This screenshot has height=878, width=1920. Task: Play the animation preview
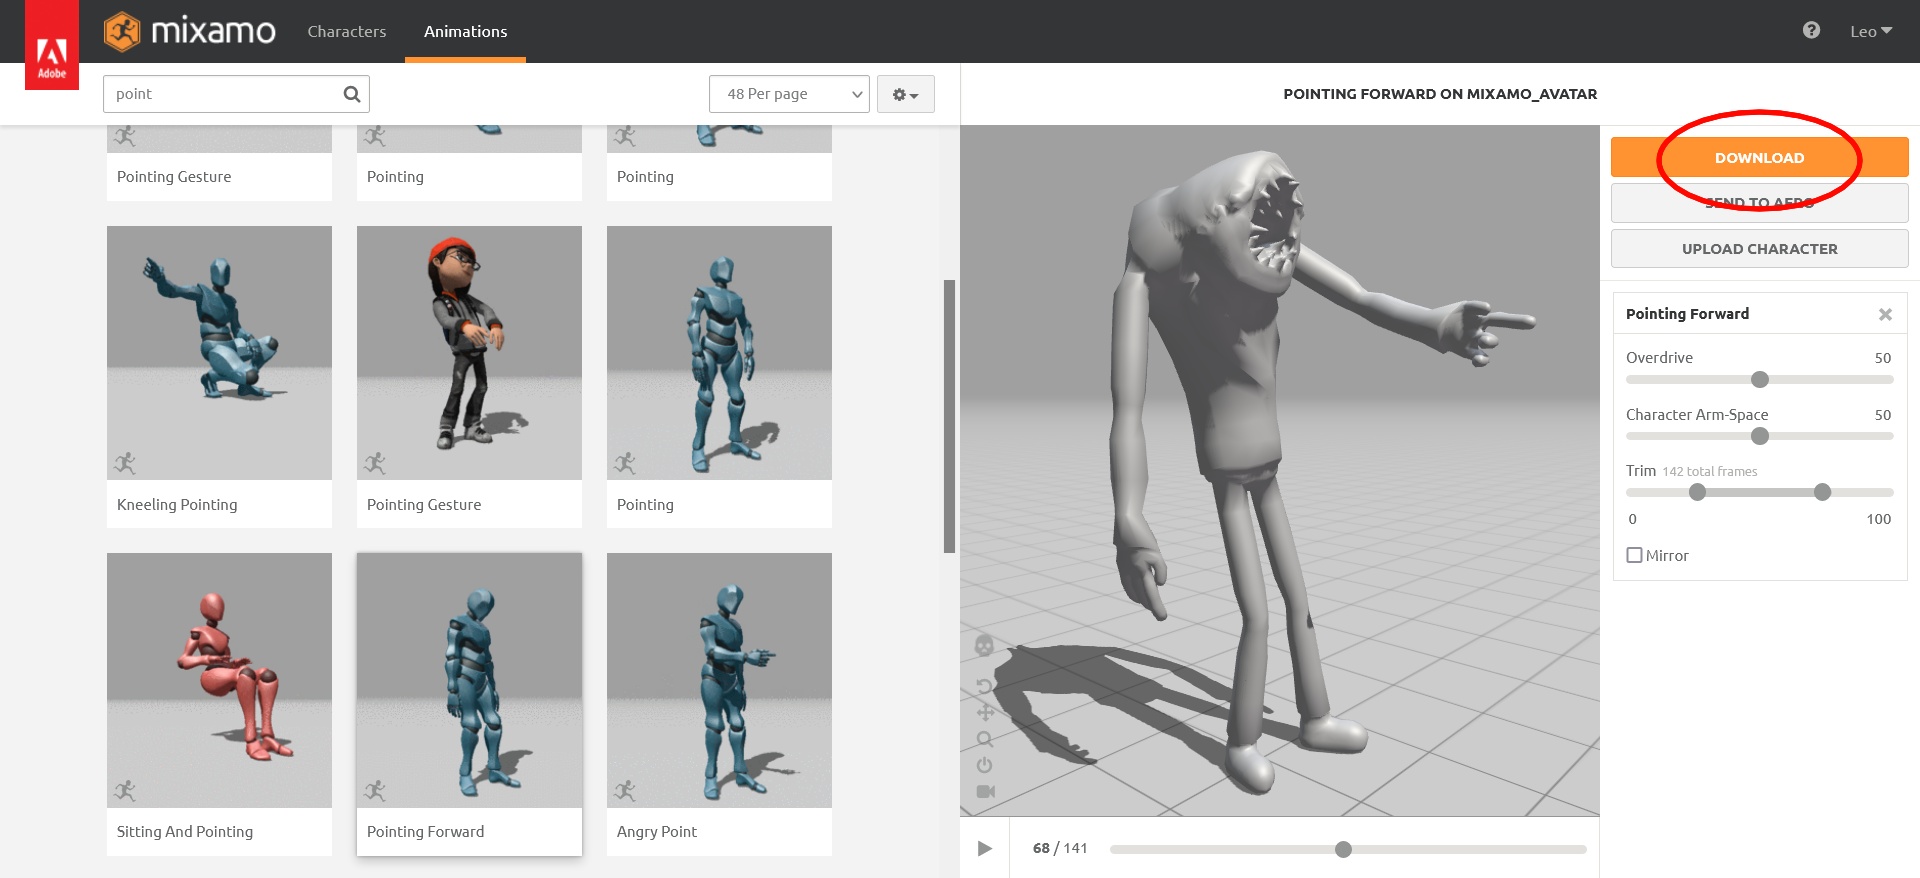[985, 848]
